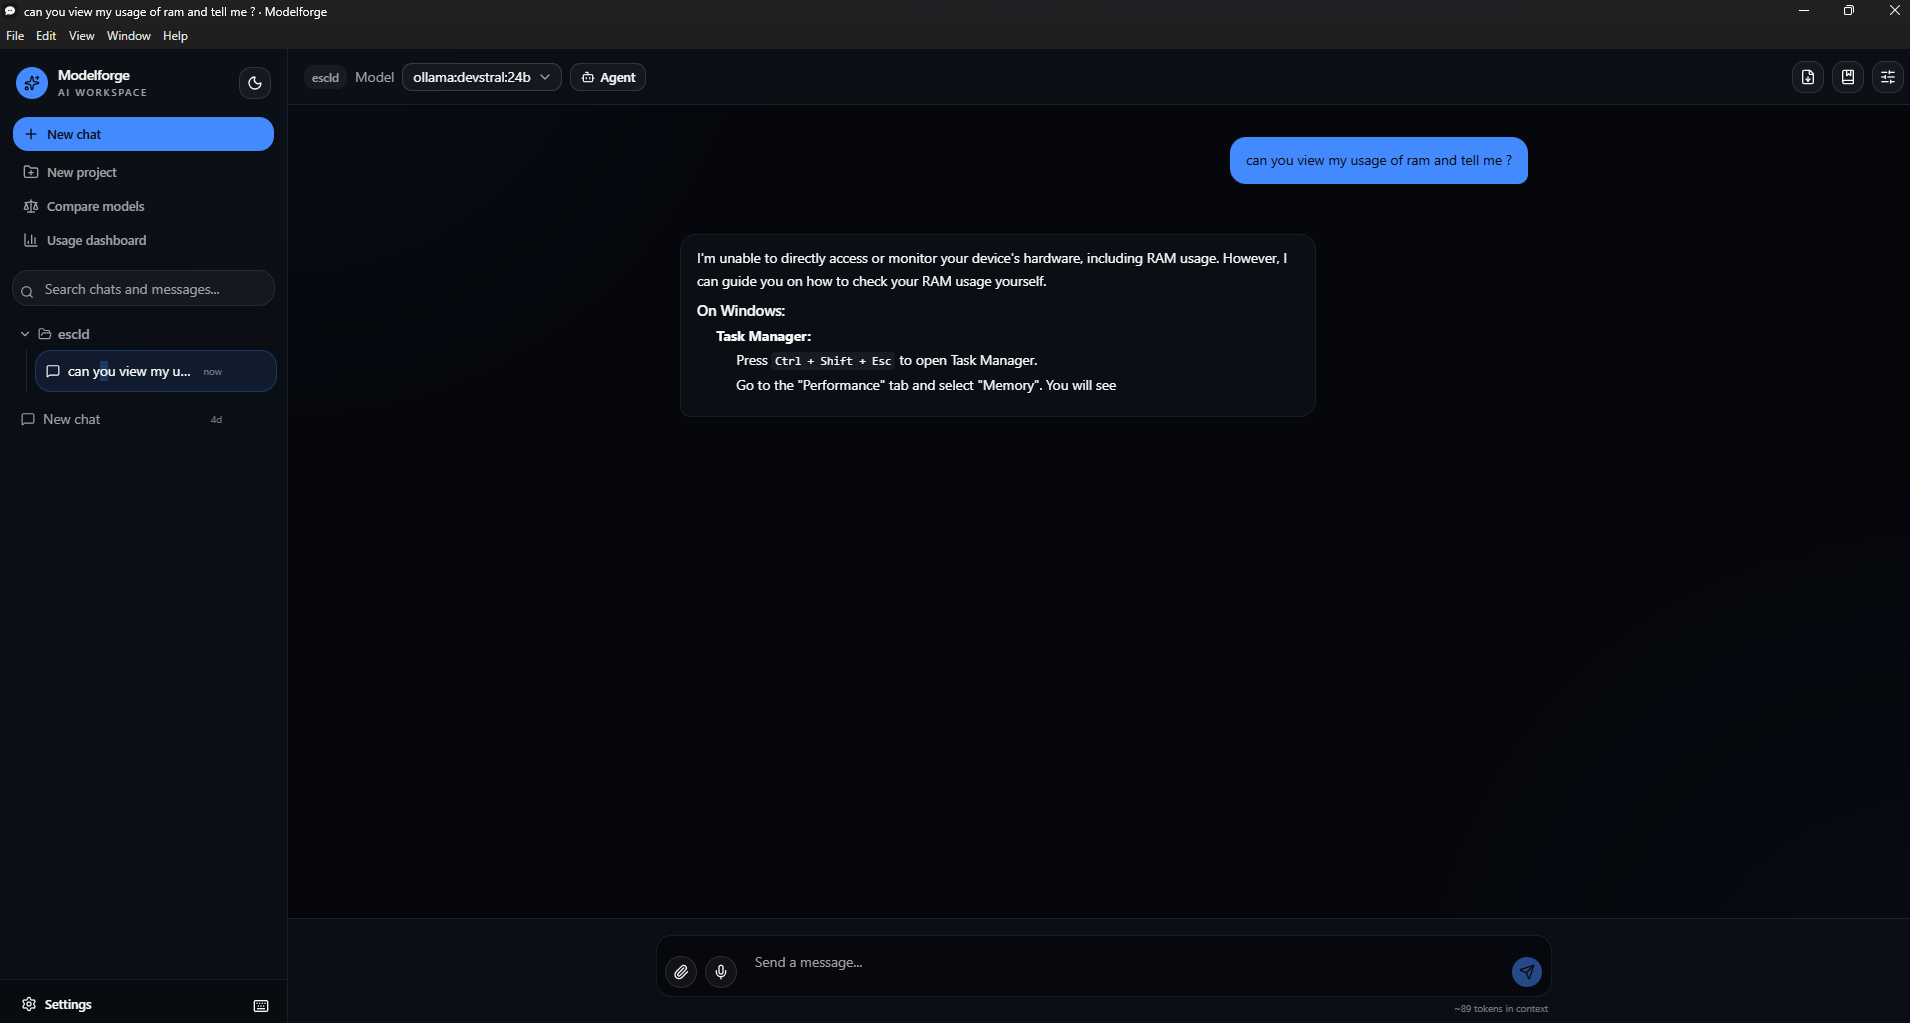Click the 'AI WORKSPACE' subtitle

102,93
